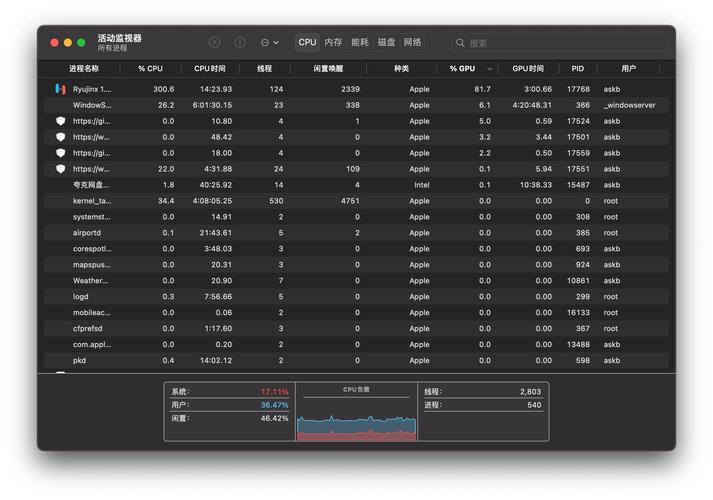The height and width of the screenshot is (500, 713).
Task: Select the Weather... process row
Action: point(356,280)
